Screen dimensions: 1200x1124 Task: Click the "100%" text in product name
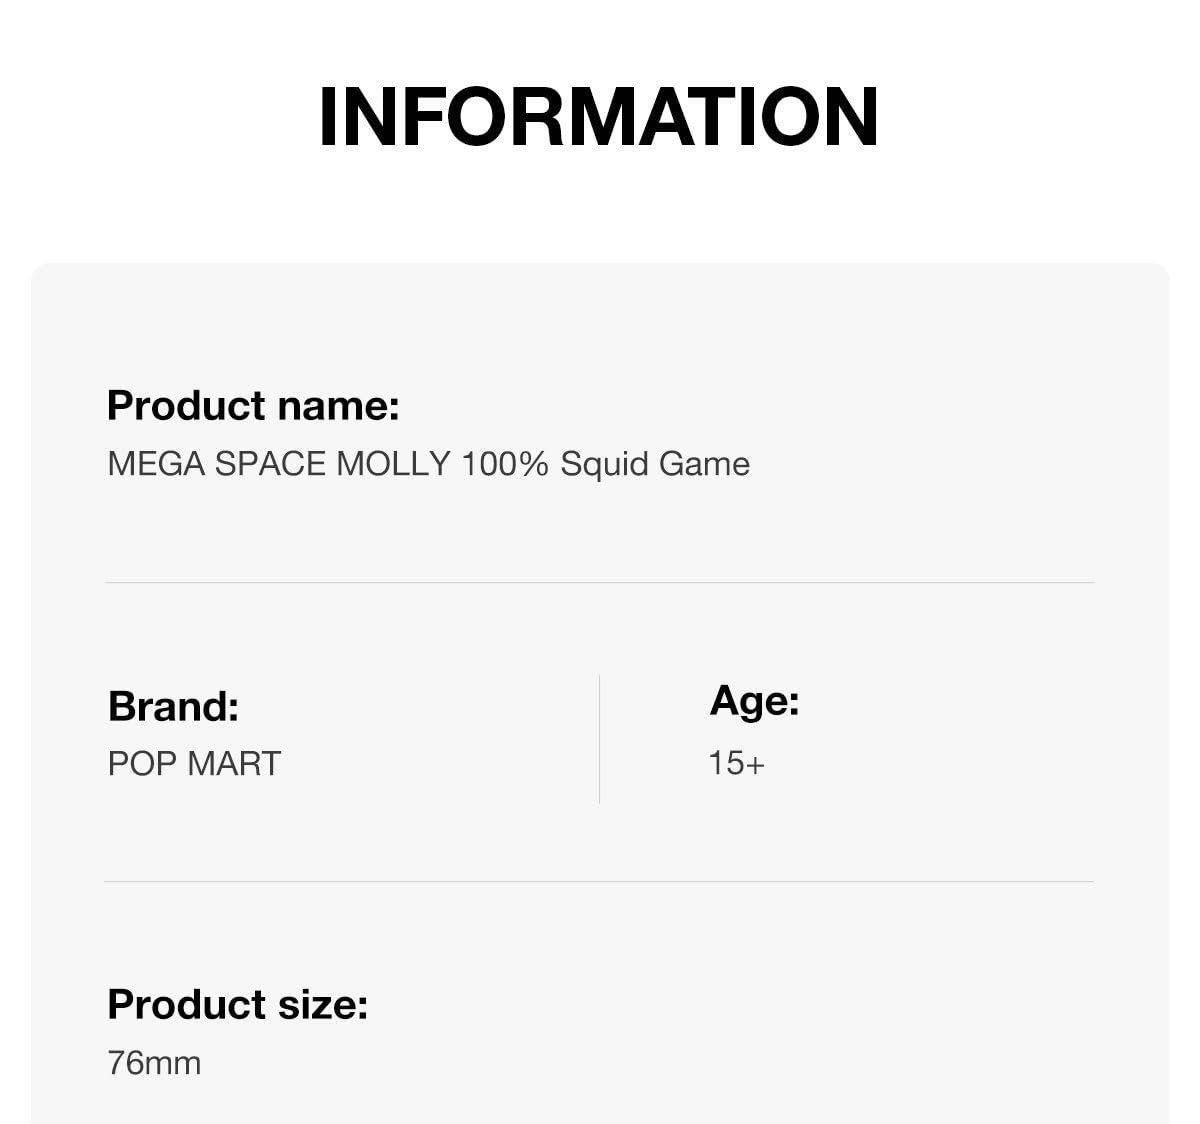[x=505, y=464]
